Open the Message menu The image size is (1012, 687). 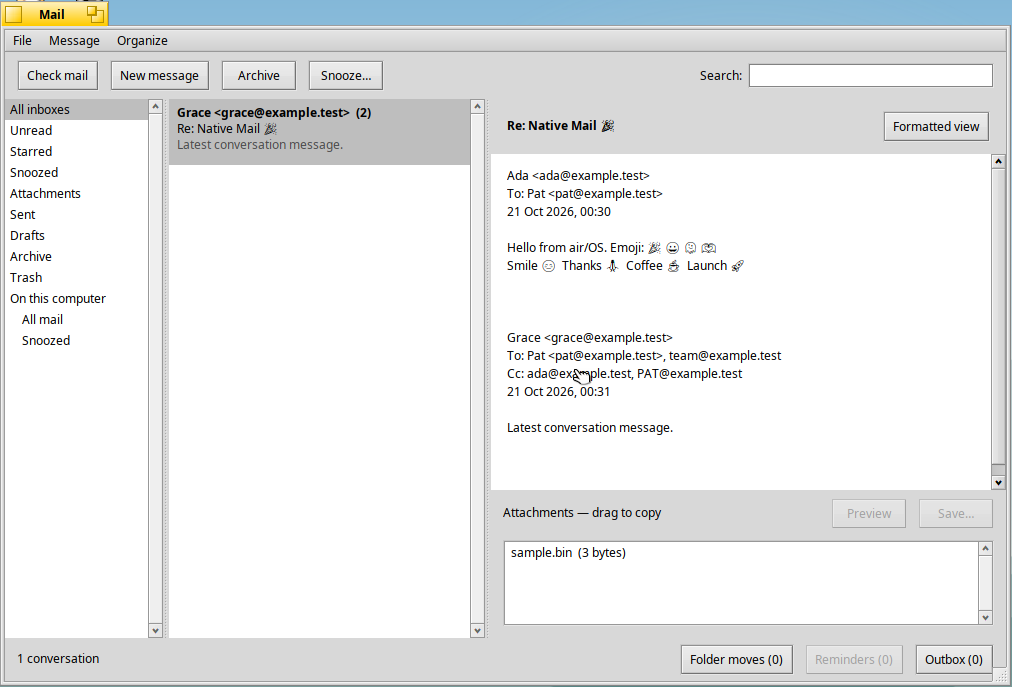click(x=74, y=41)
